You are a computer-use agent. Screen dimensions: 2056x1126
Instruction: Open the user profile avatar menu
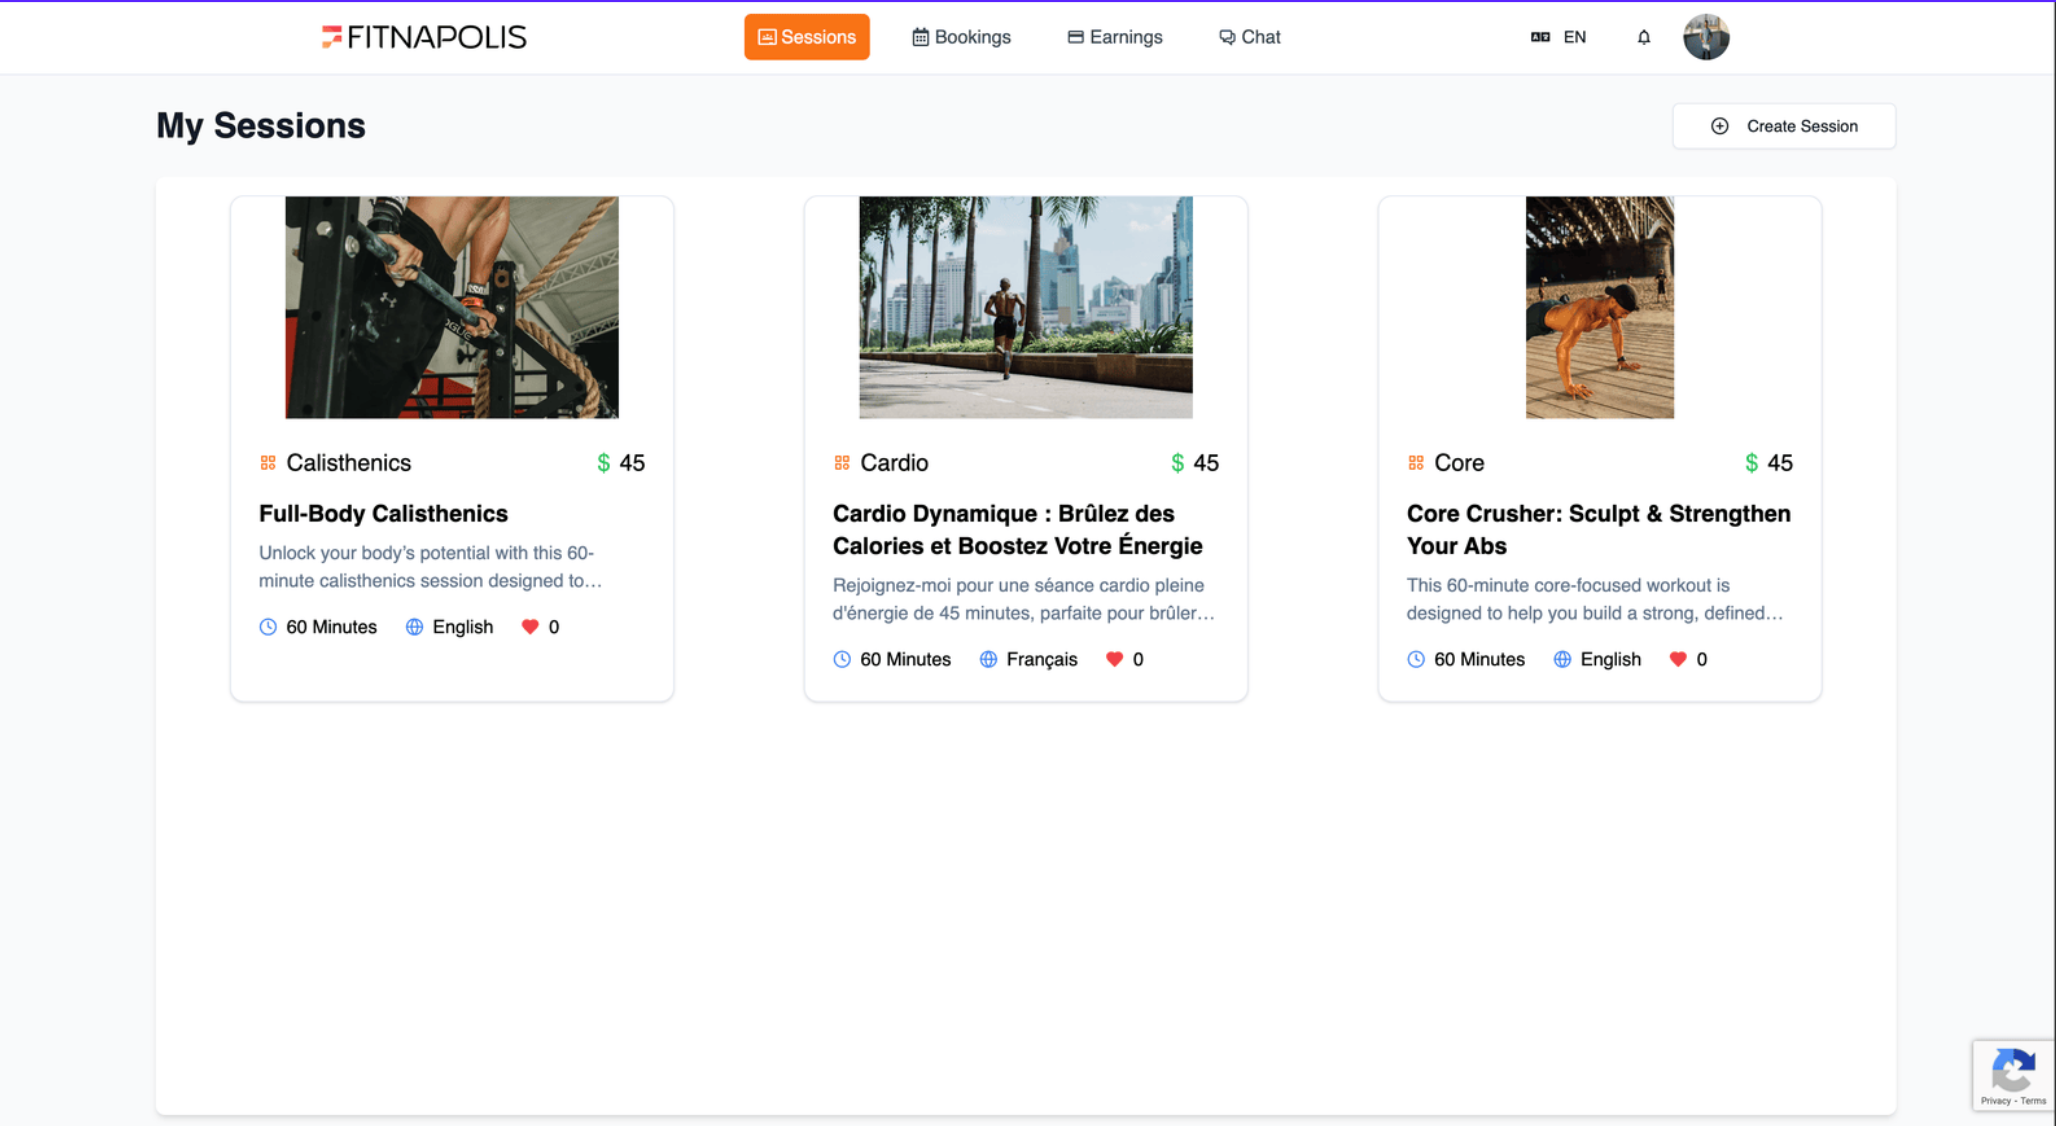[x=1706, y=37]
